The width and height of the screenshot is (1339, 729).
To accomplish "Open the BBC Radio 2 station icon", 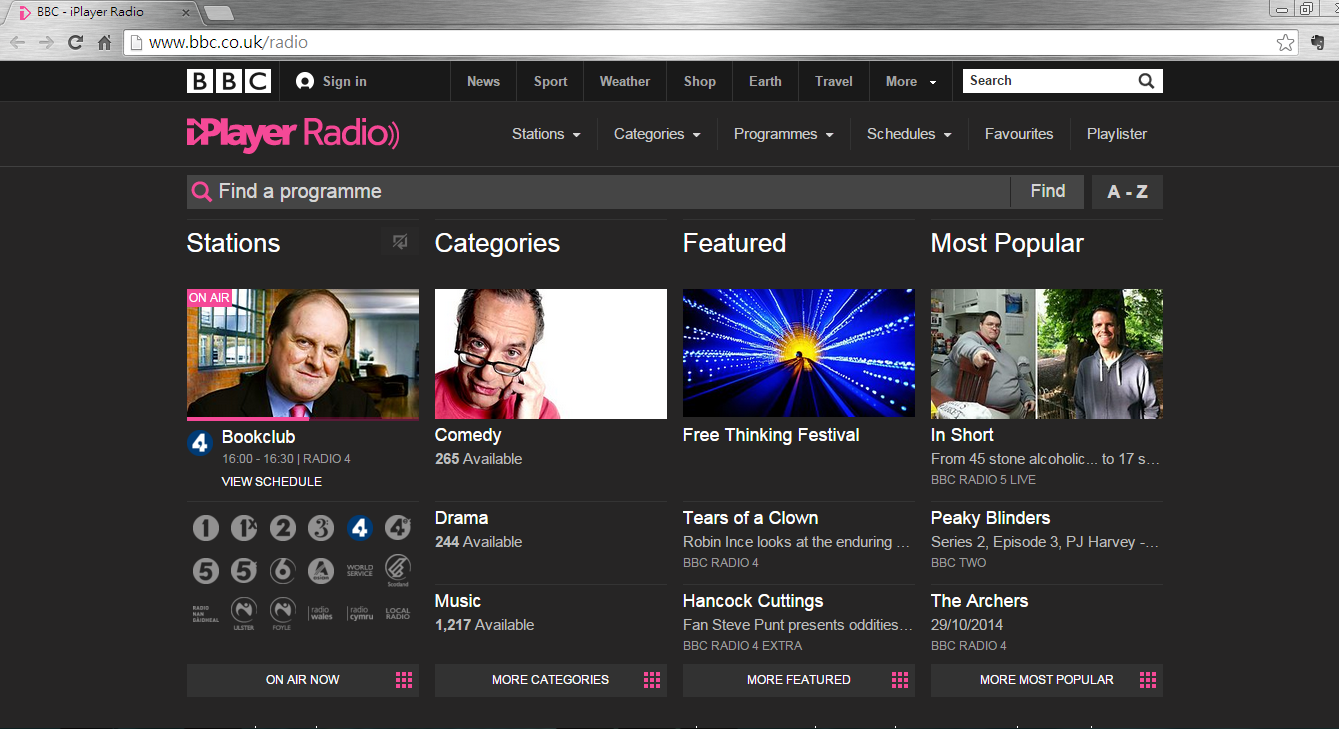I will pos(283,528).
